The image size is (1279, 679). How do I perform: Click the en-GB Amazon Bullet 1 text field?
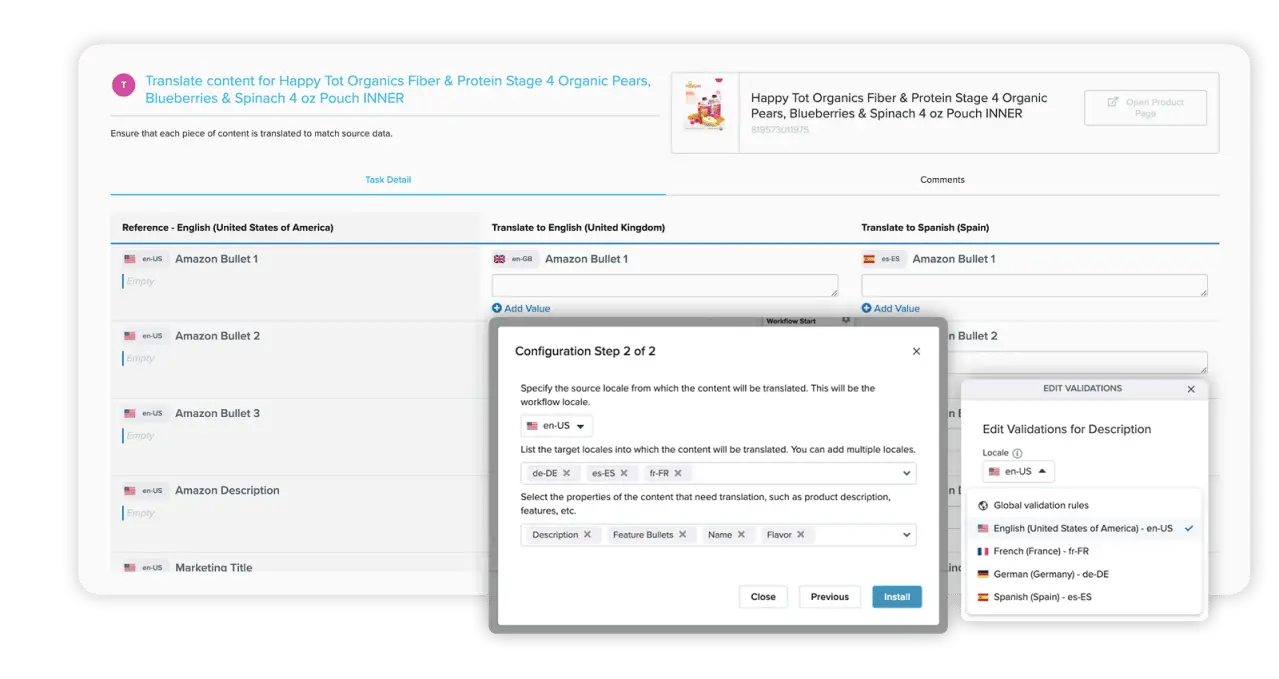tap(665, 286)
